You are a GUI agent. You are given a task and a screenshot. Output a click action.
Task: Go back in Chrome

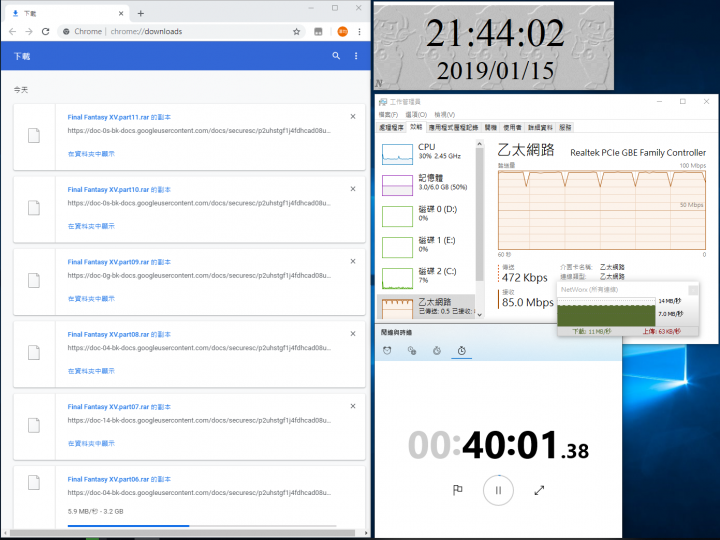(x=12, y=32)
